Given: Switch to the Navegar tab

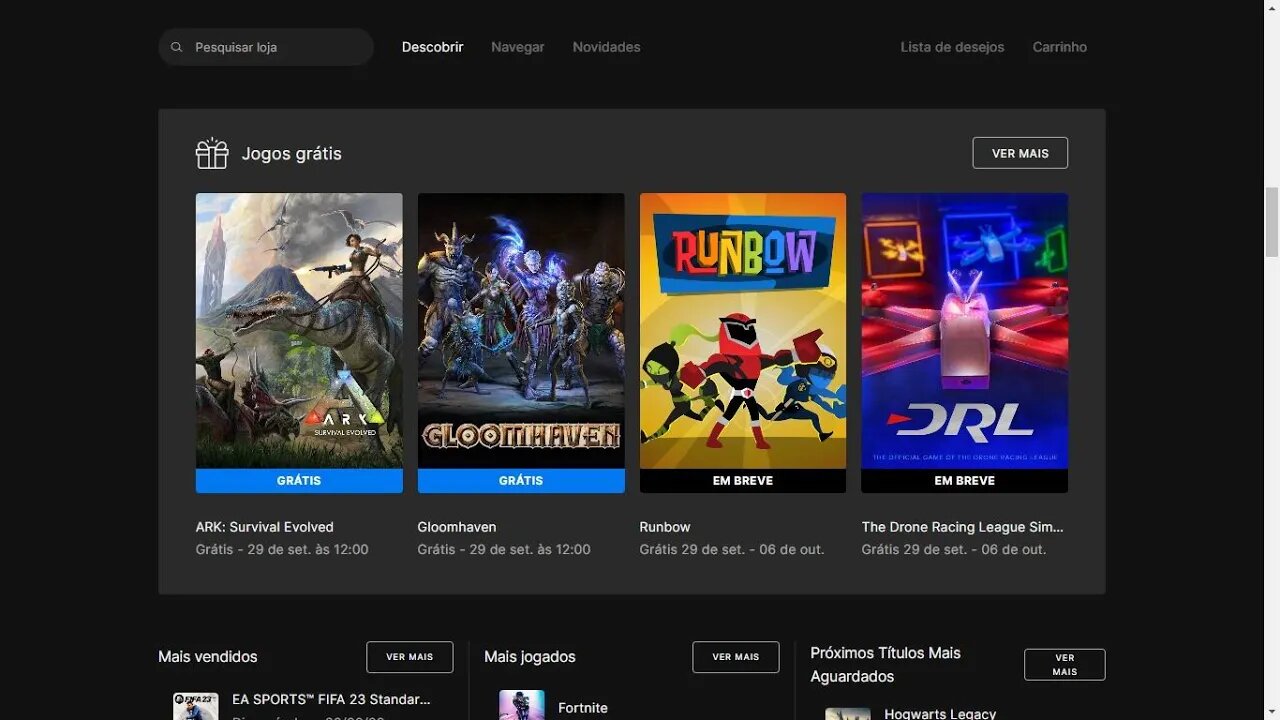Looking at the screenshot, I should click(517, 47).
